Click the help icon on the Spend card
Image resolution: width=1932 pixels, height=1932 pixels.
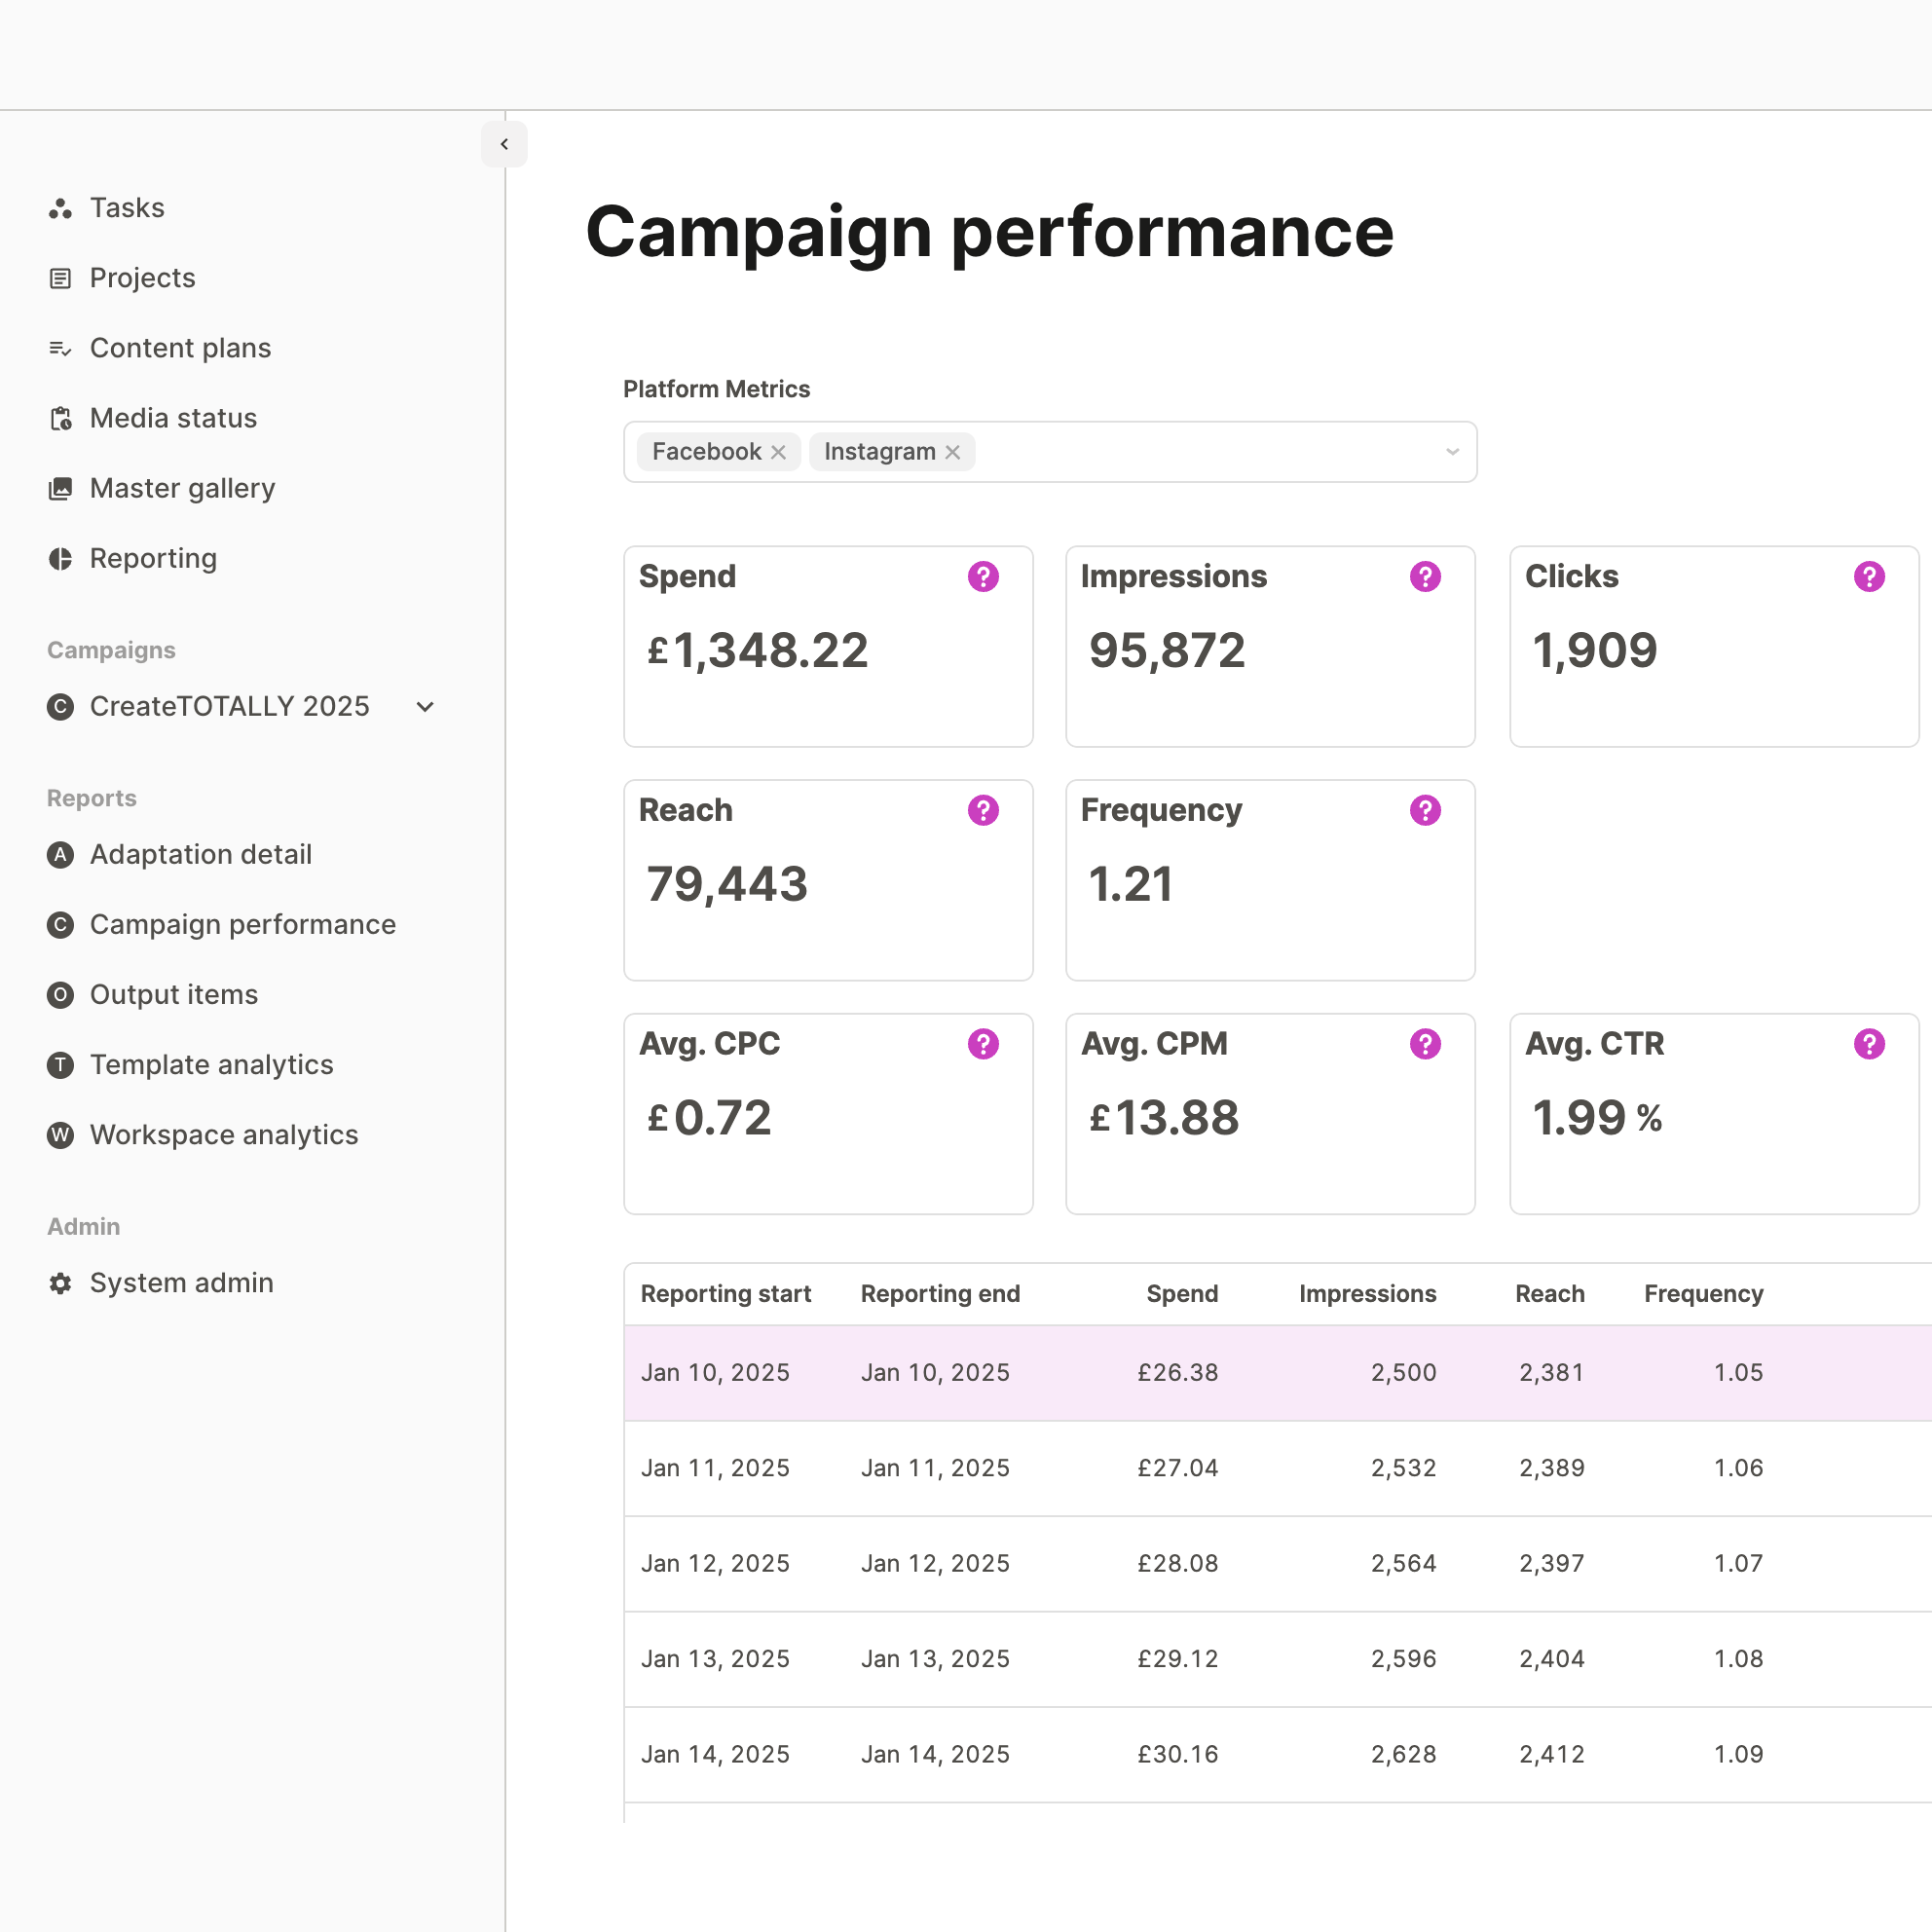pyautogui.click(x=983, y=576)
